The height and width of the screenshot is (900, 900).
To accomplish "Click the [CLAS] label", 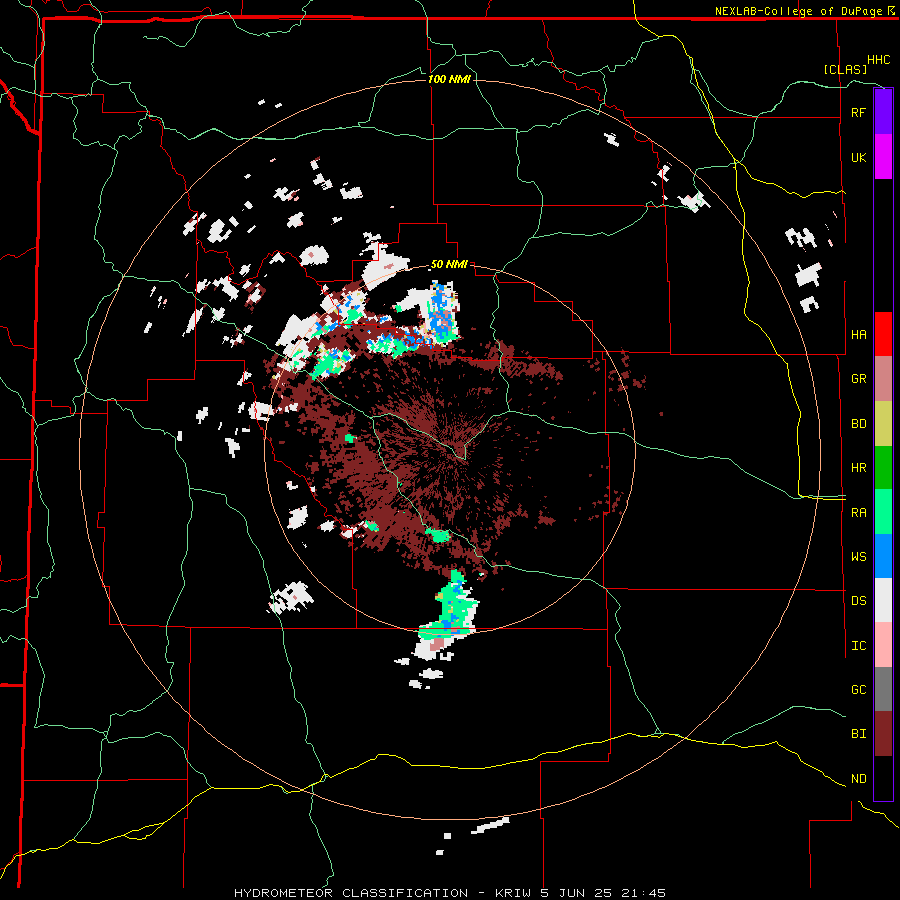I will 845,69.
